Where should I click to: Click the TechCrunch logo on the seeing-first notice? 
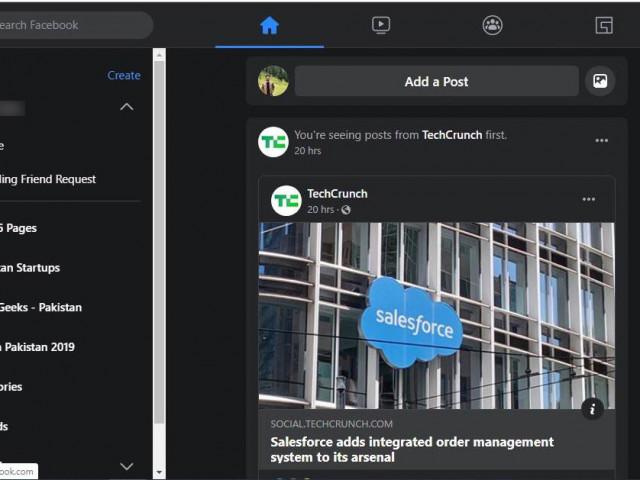(x=273, y=142)
